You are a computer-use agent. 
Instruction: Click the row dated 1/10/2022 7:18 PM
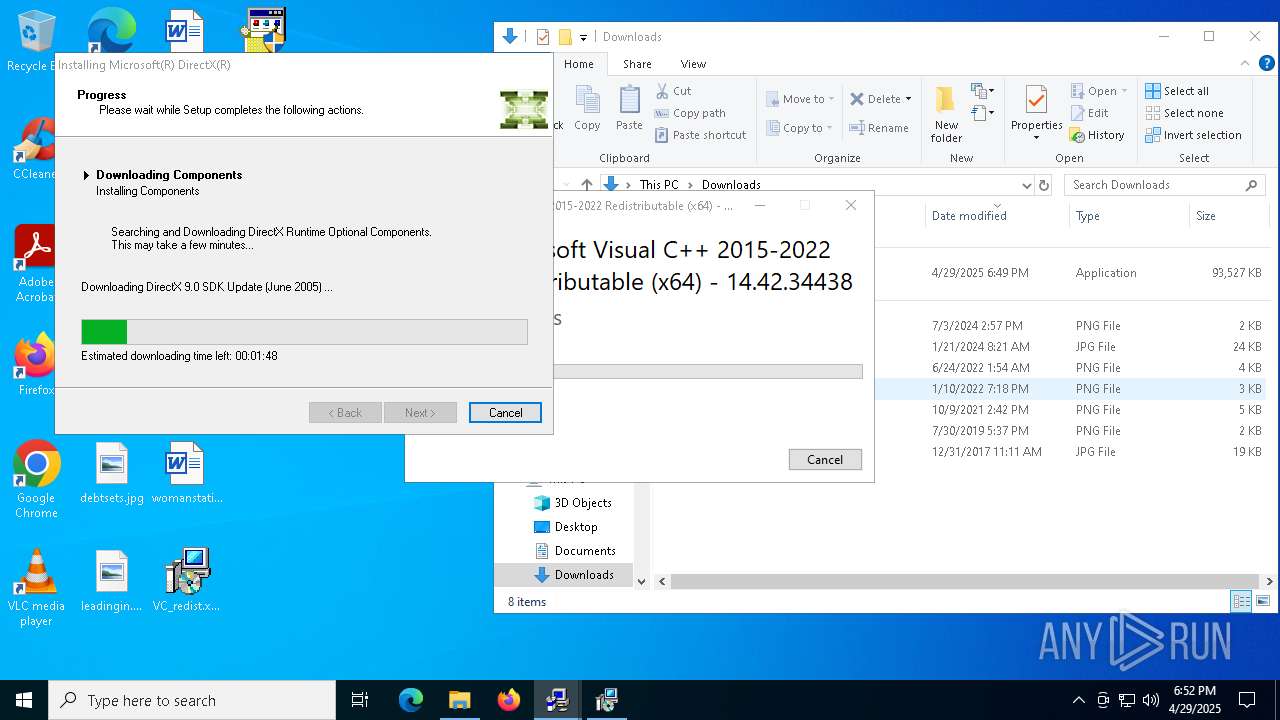pyautogui.click(x=1070, y=389)
